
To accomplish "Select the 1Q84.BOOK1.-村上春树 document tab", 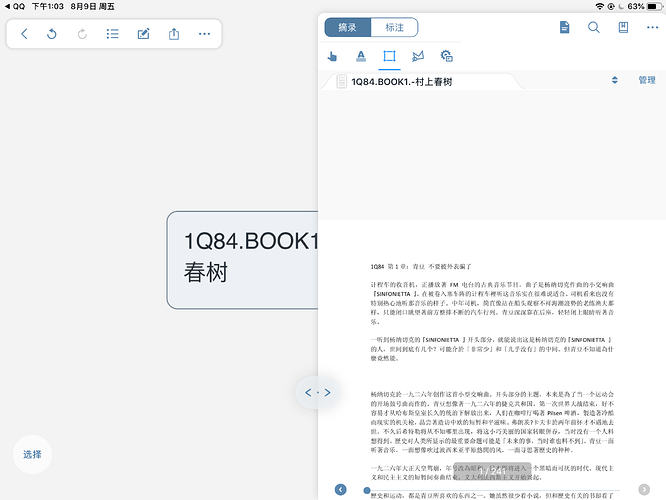I will point(422,82).
